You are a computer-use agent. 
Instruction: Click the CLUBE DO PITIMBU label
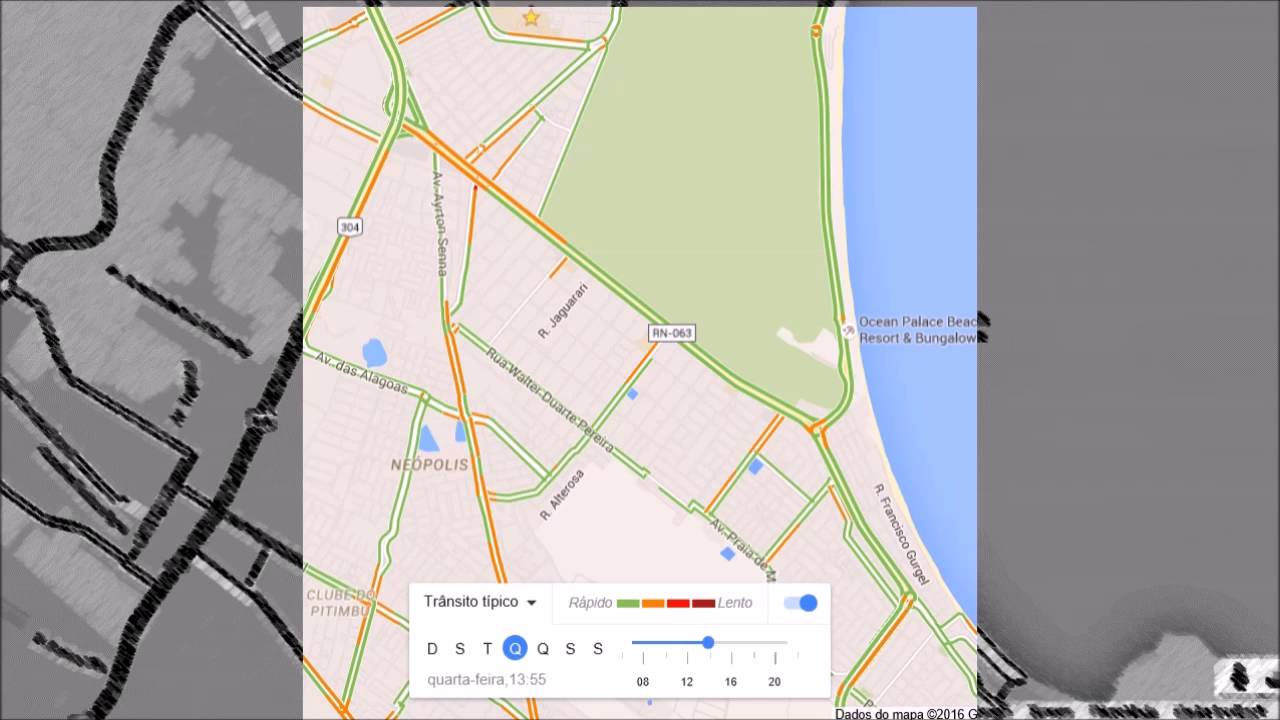[x=341, y=603]
